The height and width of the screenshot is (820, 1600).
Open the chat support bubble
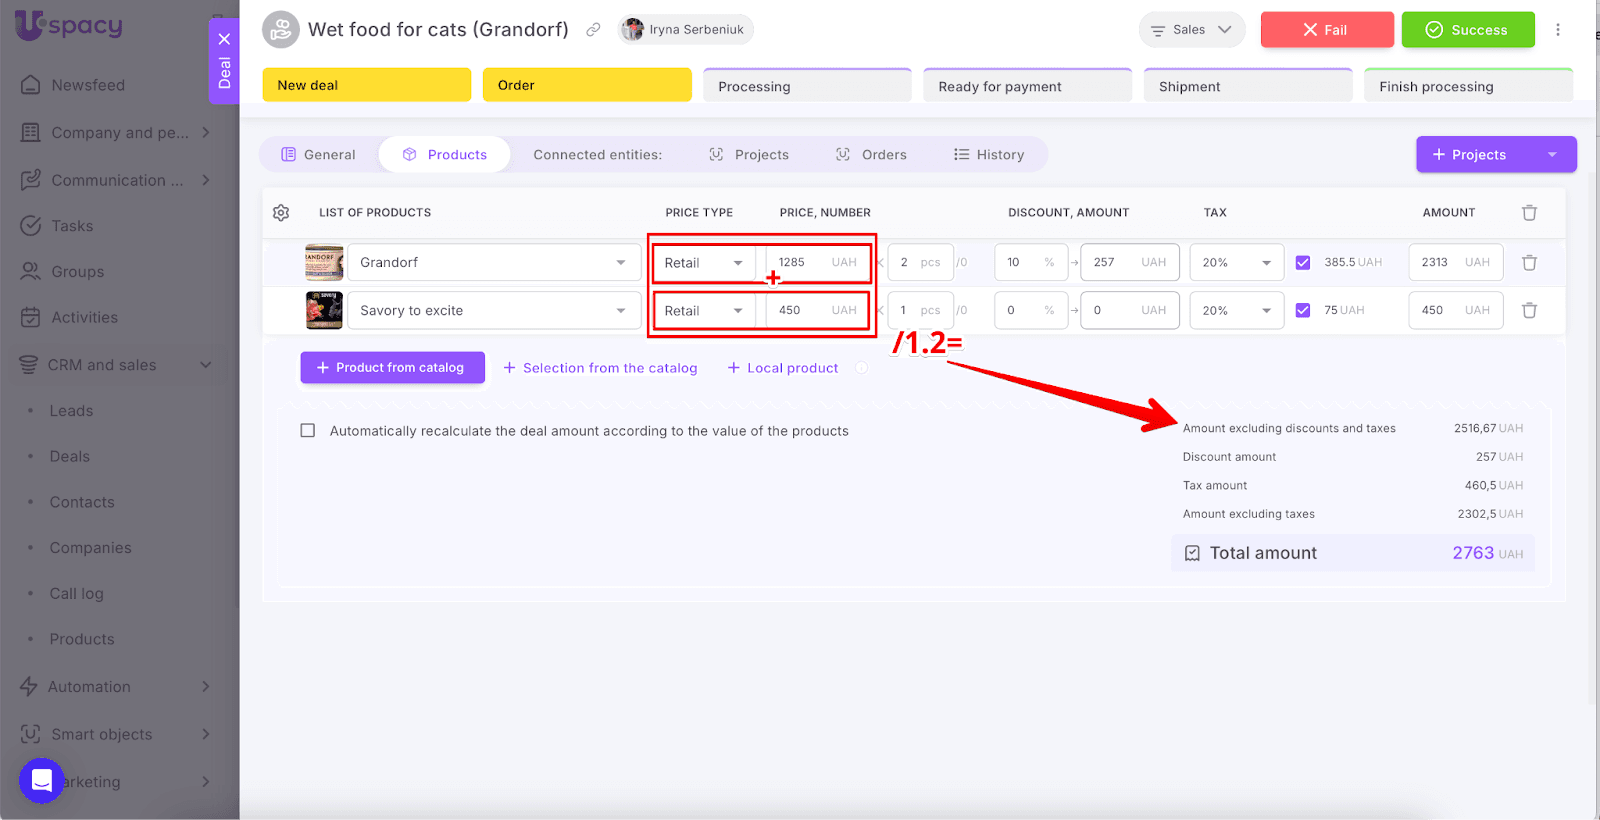tap(42, 781)
